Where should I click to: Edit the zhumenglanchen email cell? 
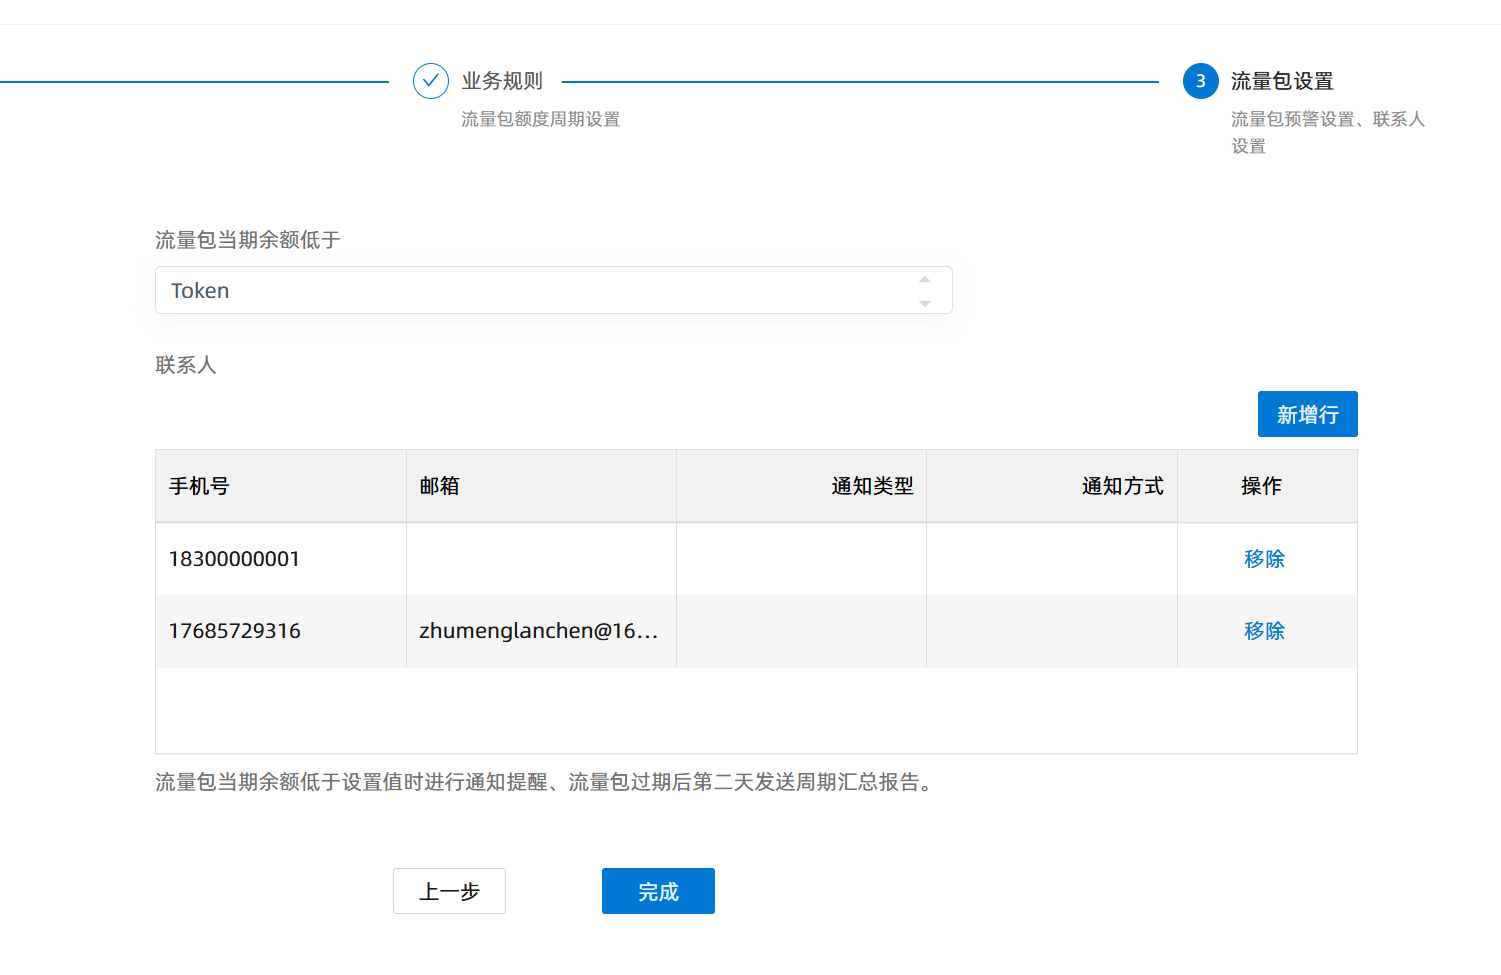coord(540,631)
